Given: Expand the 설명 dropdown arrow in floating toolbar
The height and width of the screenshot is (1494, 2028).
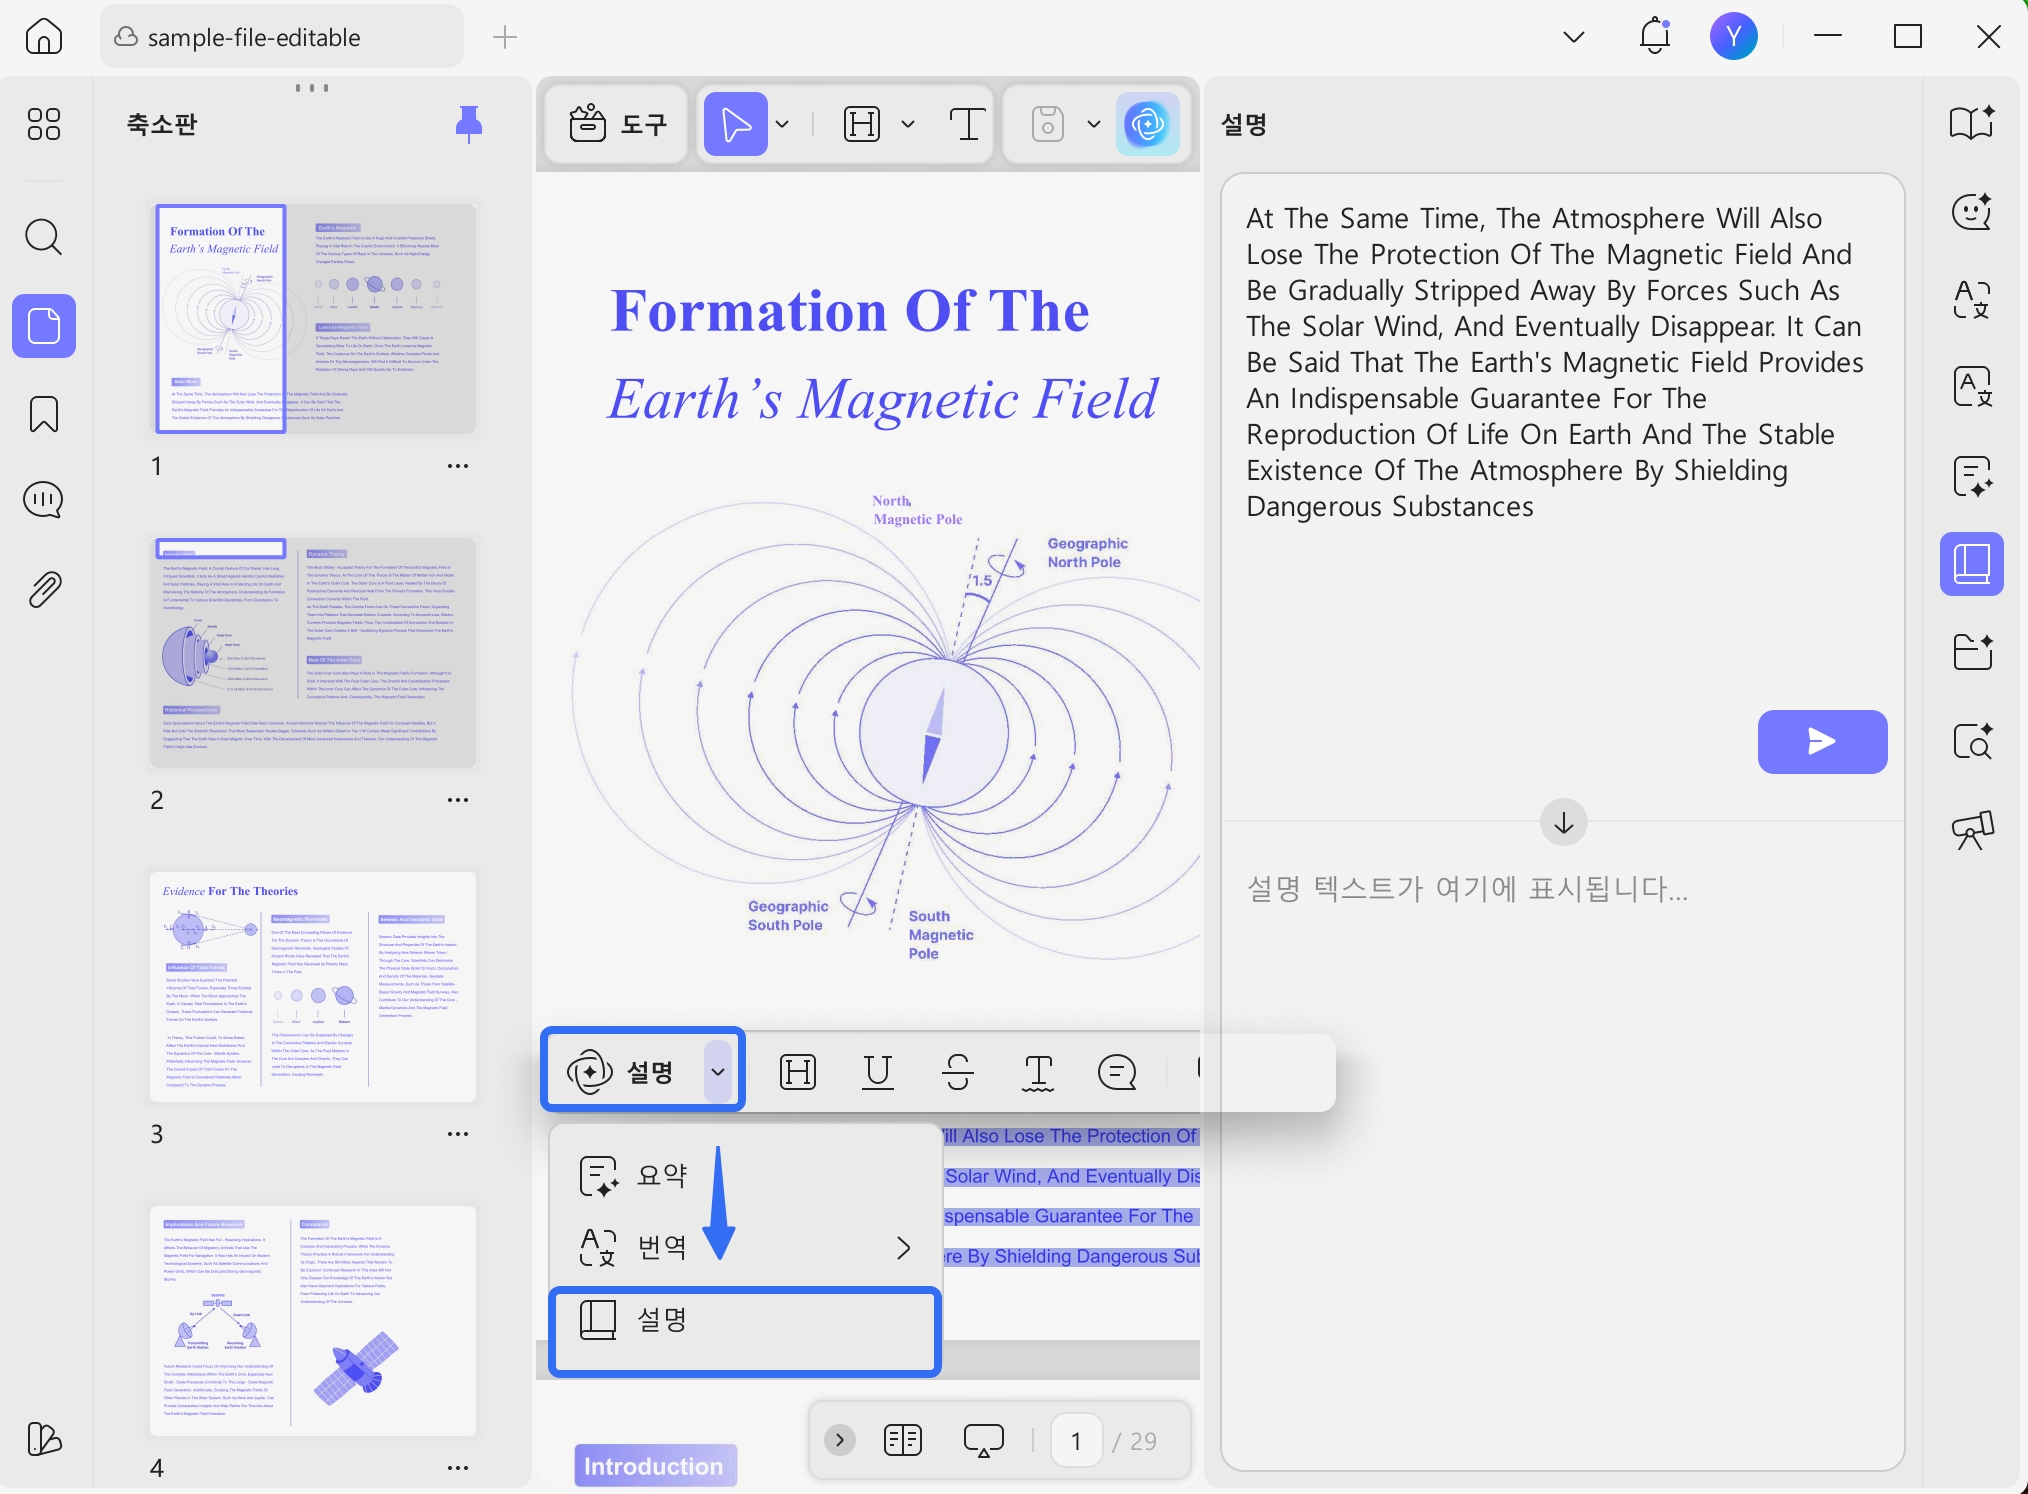Looking at the screenshot, I should click(718, 1072).
